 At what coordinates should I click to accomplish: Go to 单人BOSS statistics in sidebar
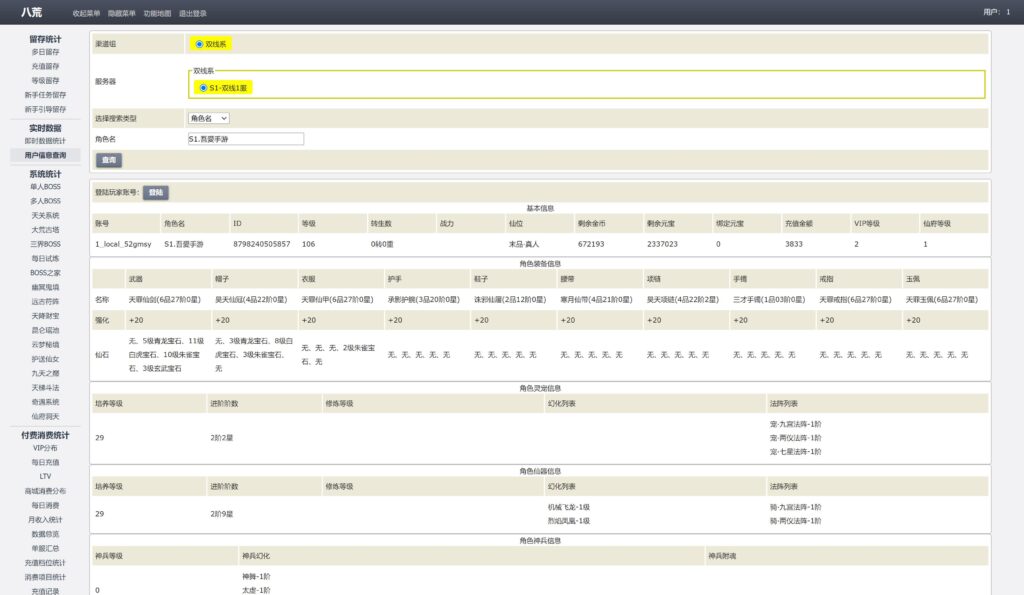(x=45, y=187)
